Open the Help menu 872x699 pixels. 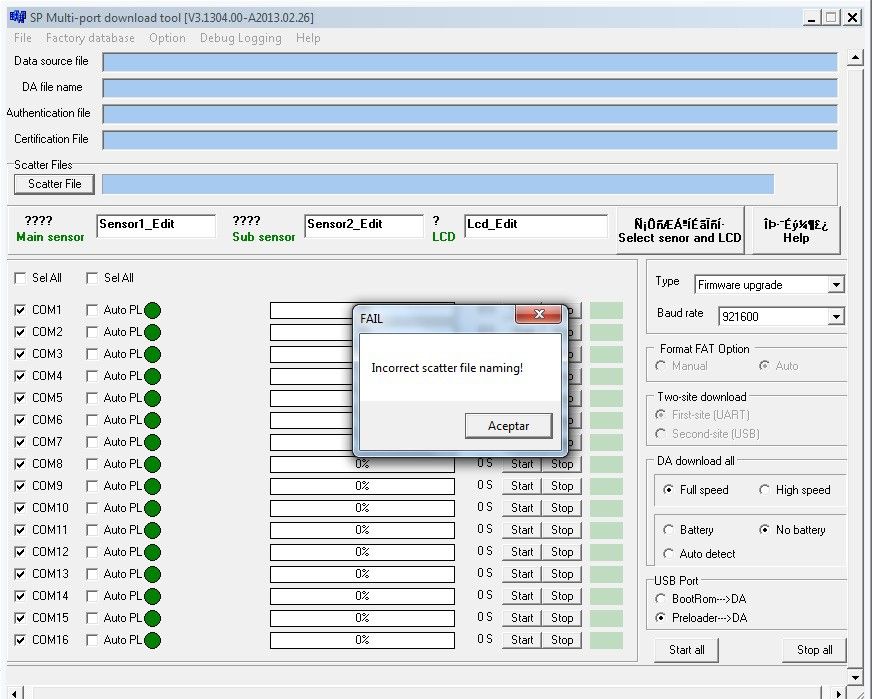coord(308,38)
